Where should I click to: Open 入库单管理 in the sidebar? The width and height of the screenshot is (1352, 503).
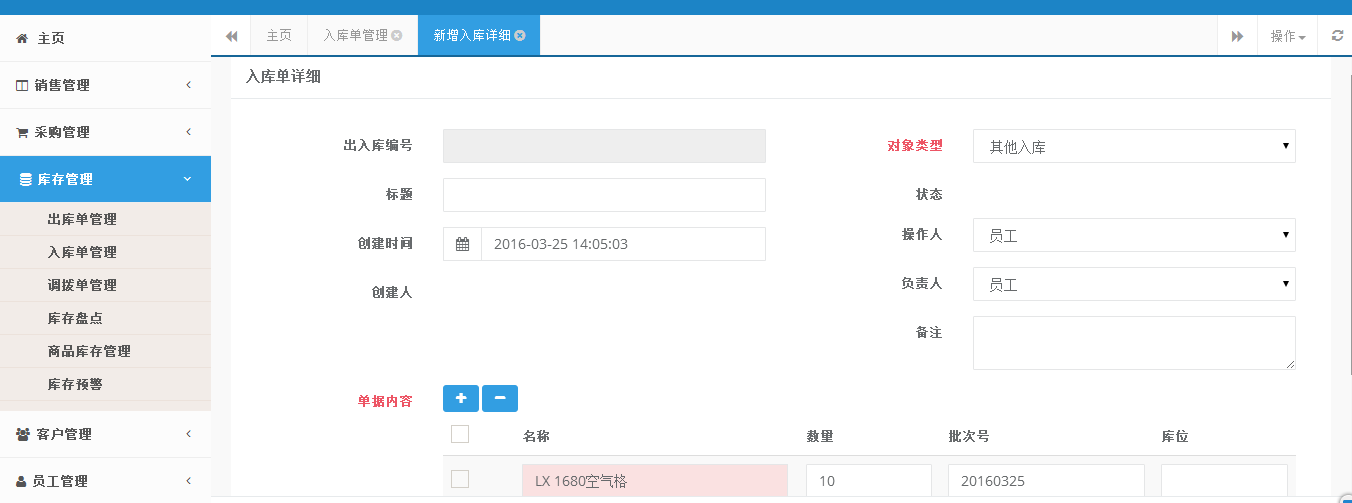82,252
